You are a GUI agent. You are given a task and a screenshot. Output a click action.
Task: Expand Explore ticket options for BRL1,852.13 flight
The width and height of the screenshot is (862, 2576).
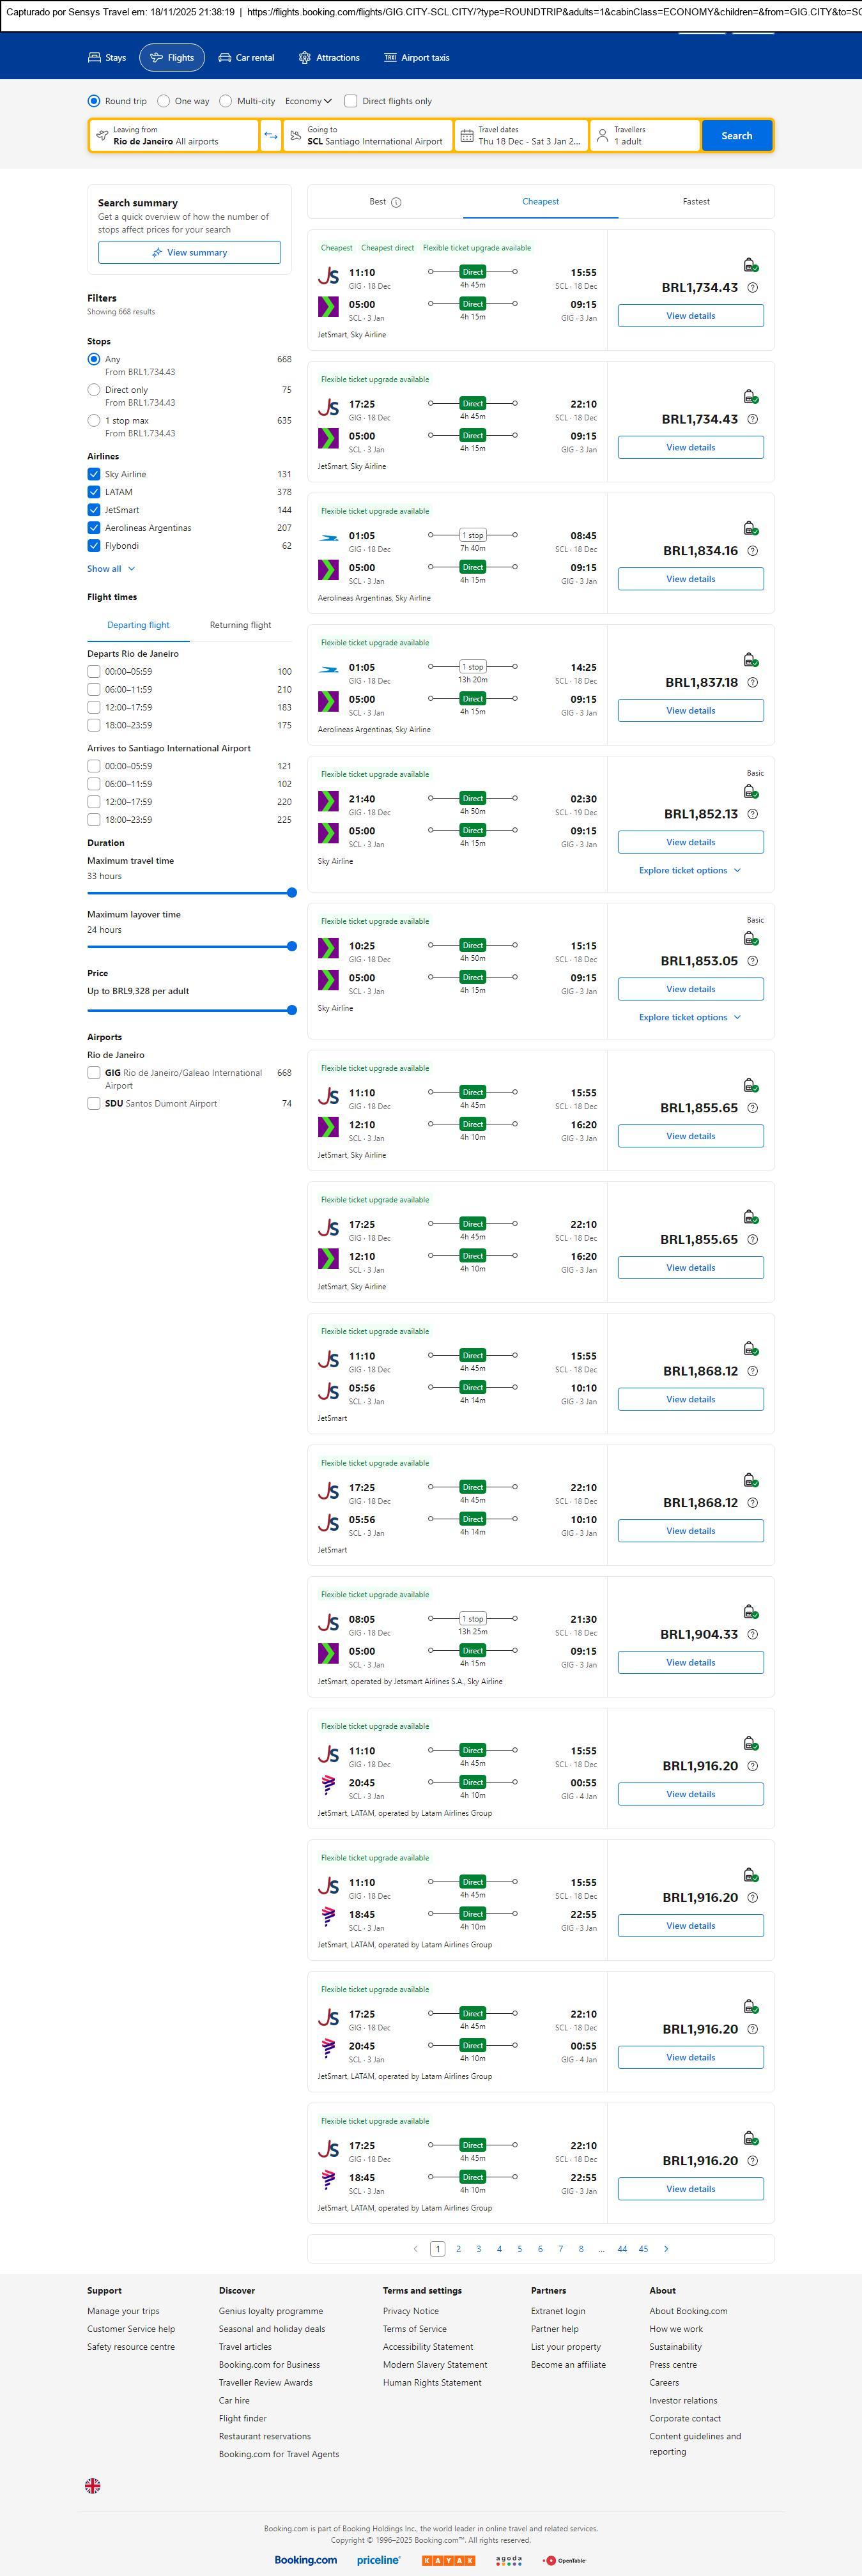(690, 870)
